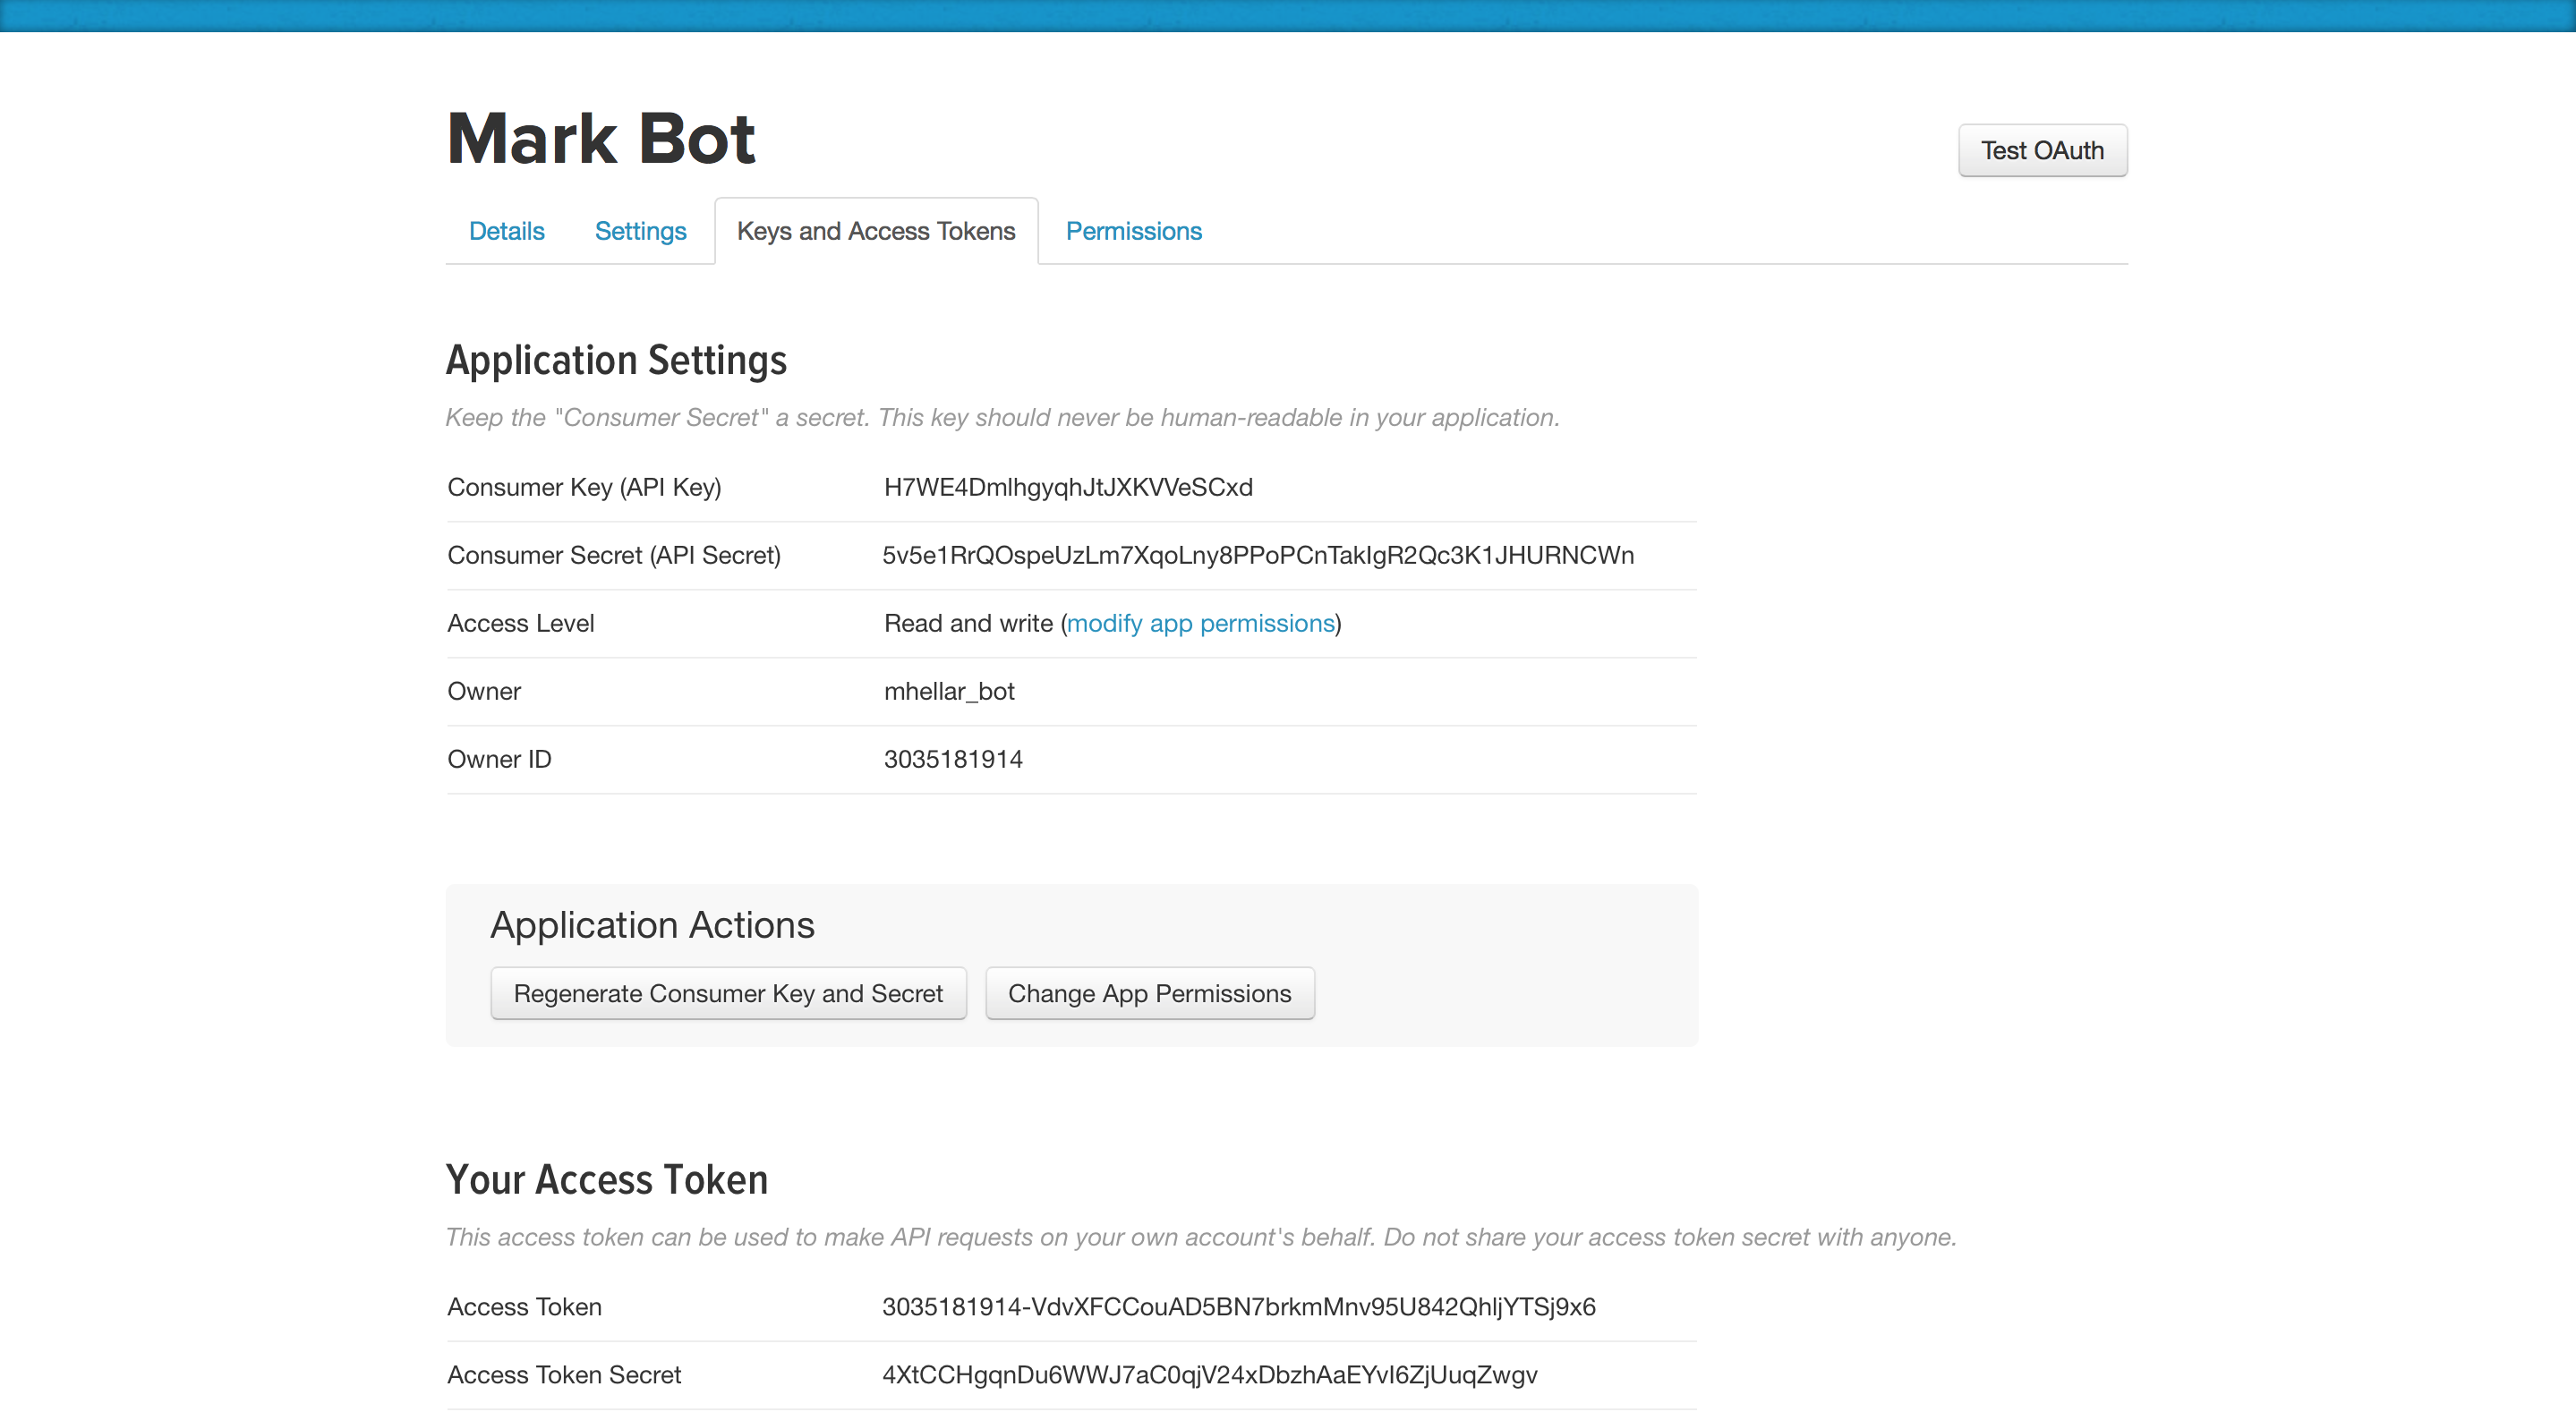Regenerate Consumer Key and Secret
The image size is (2576, 1412).
click(x=728, y=993)
